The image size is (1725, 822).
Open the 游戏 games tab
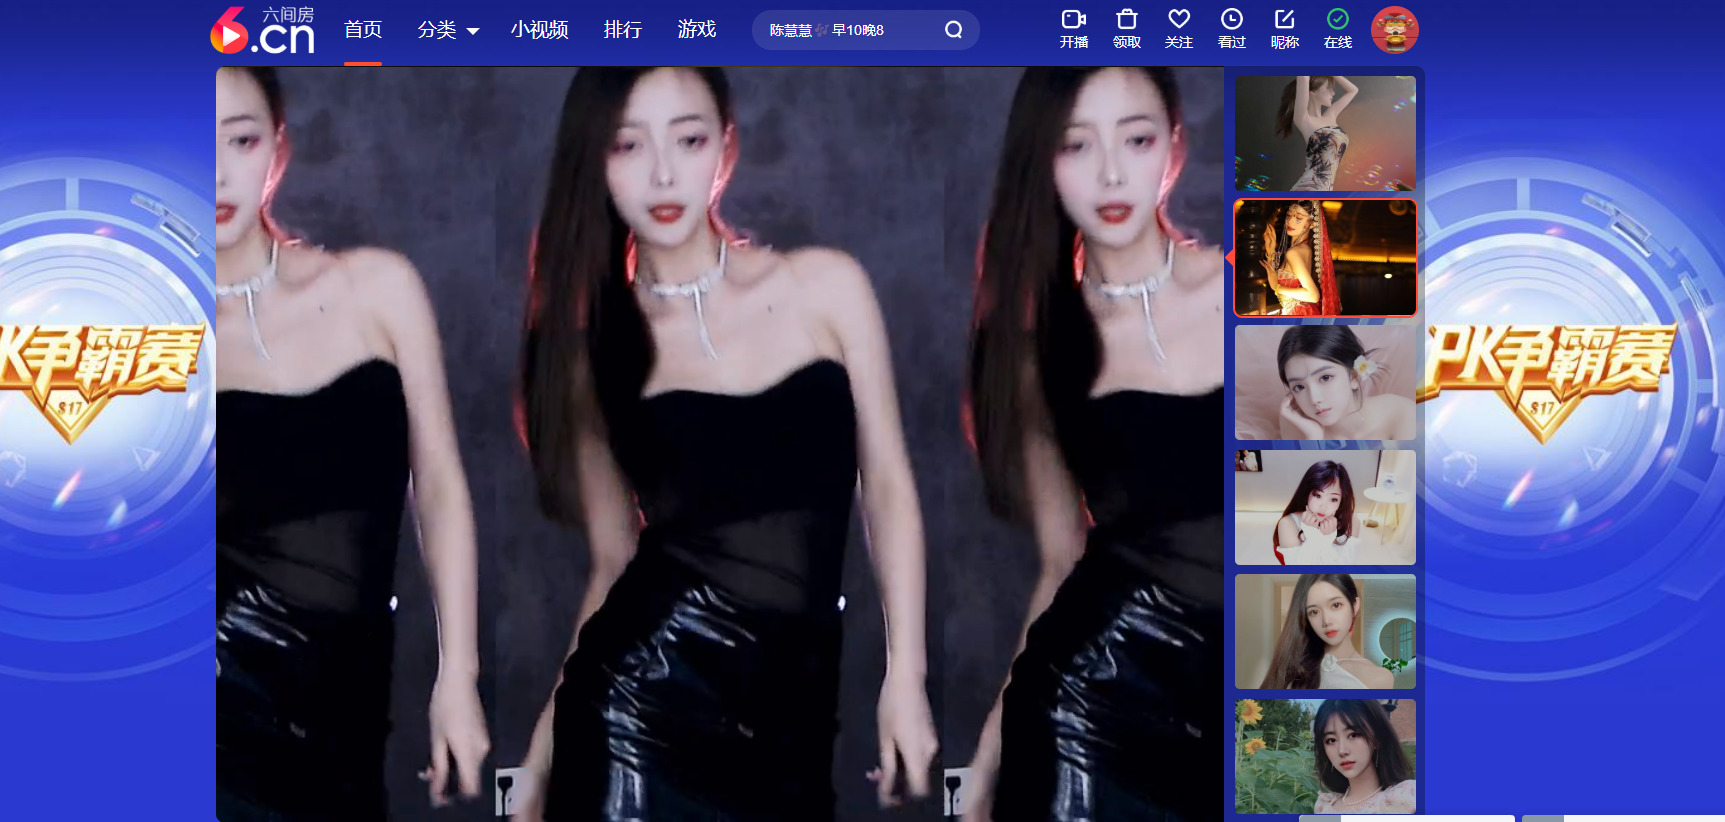pyautogui.click(x=697, y=30)
